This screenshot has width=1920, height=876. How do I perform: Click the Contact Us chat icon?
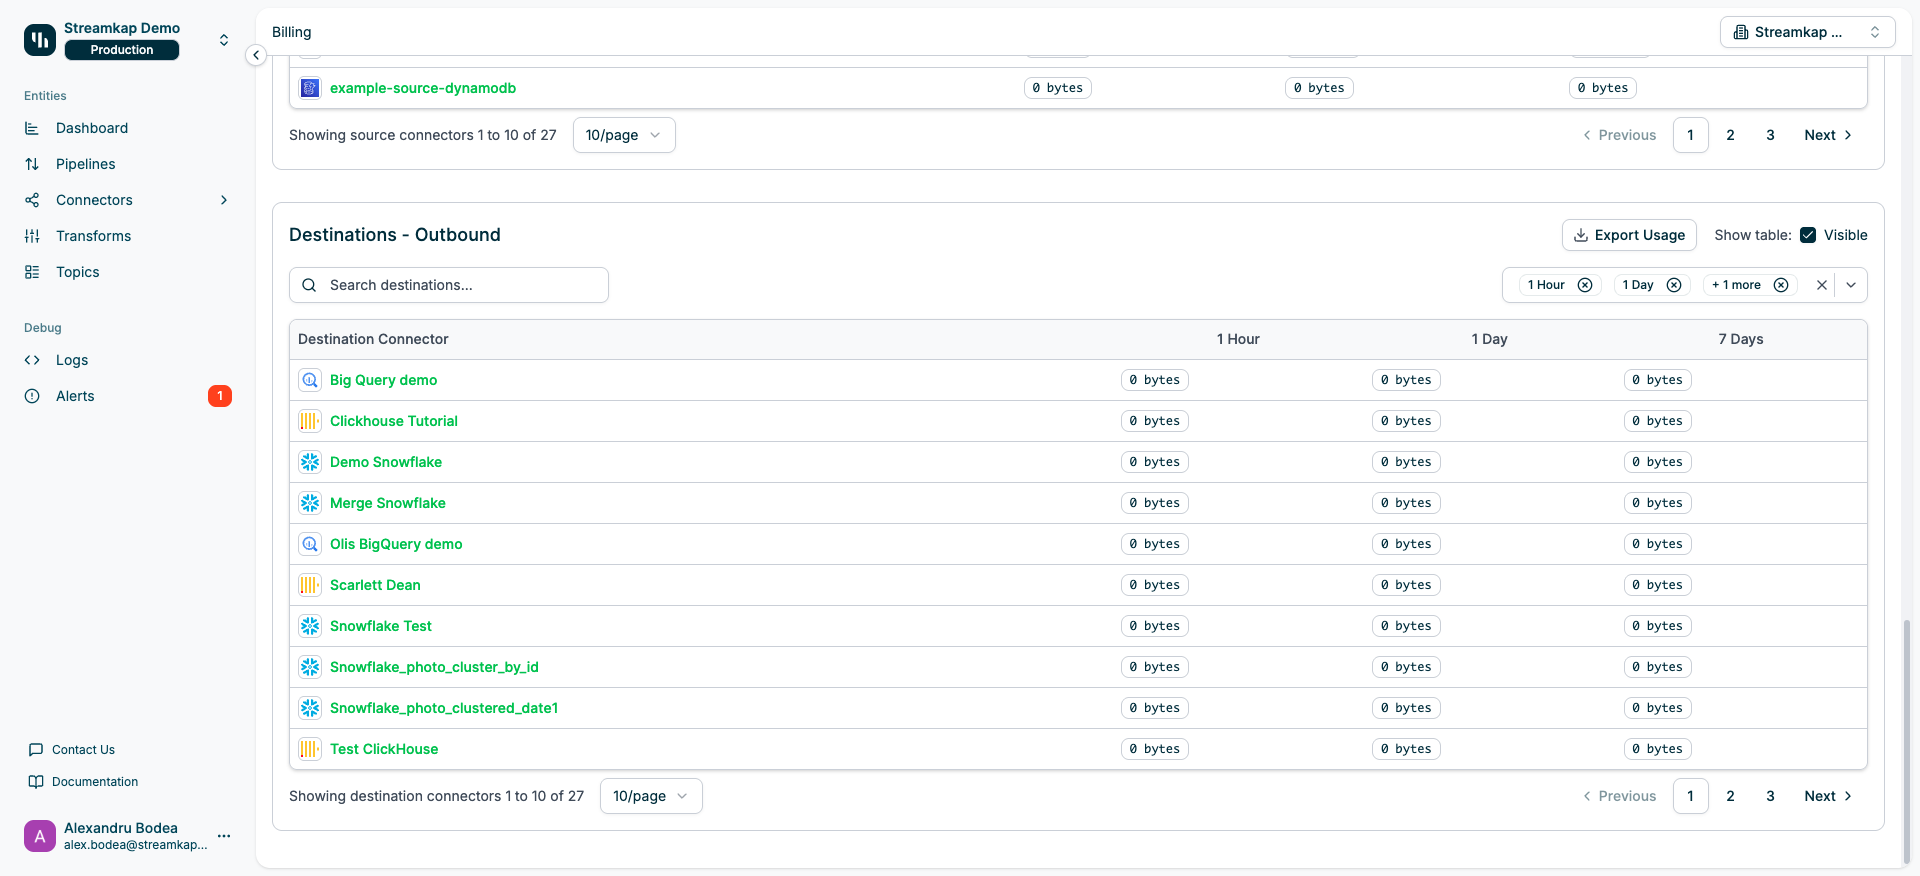[x=36, y=750]
